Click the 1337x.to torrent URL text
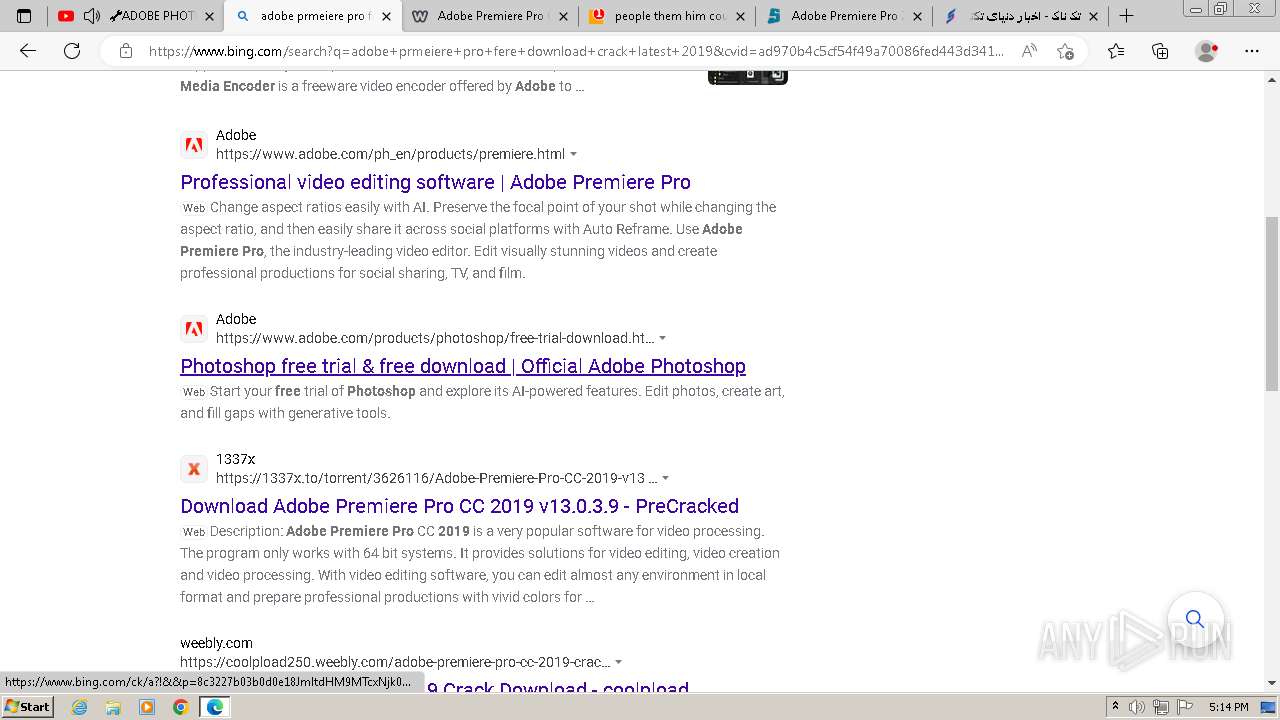The width and height of the screenshot is (1280, 720). point(436,478)
